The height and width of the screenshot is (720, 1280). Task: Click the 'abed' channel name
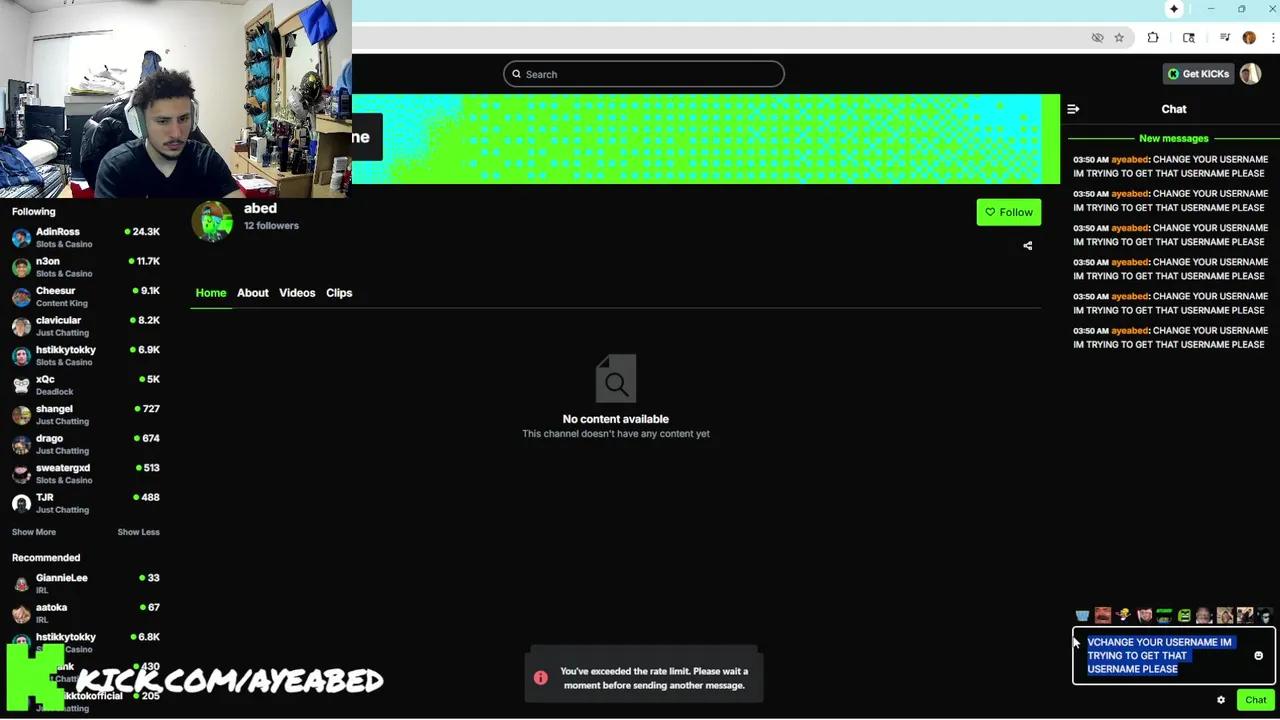click(260, 208)
